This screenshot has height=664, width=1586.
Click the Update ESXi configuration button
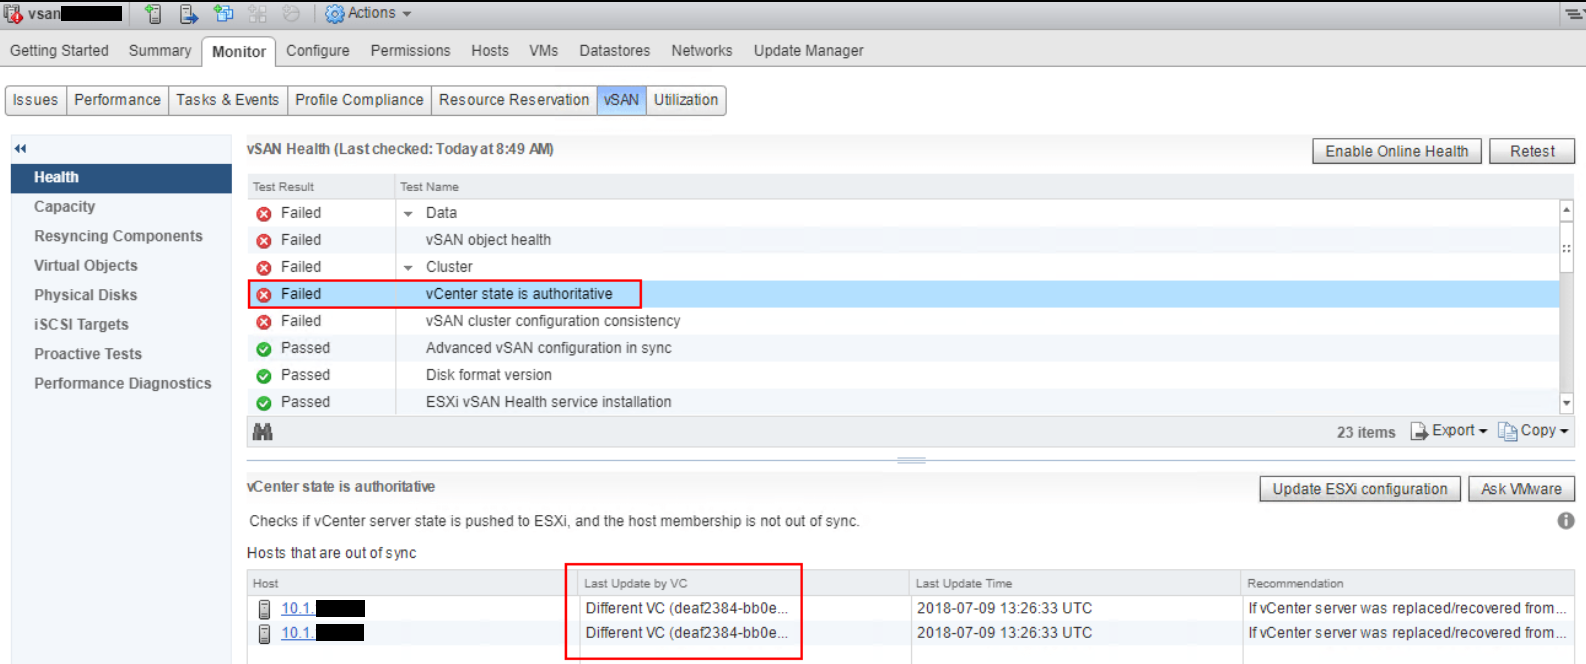click(1360, 489)
